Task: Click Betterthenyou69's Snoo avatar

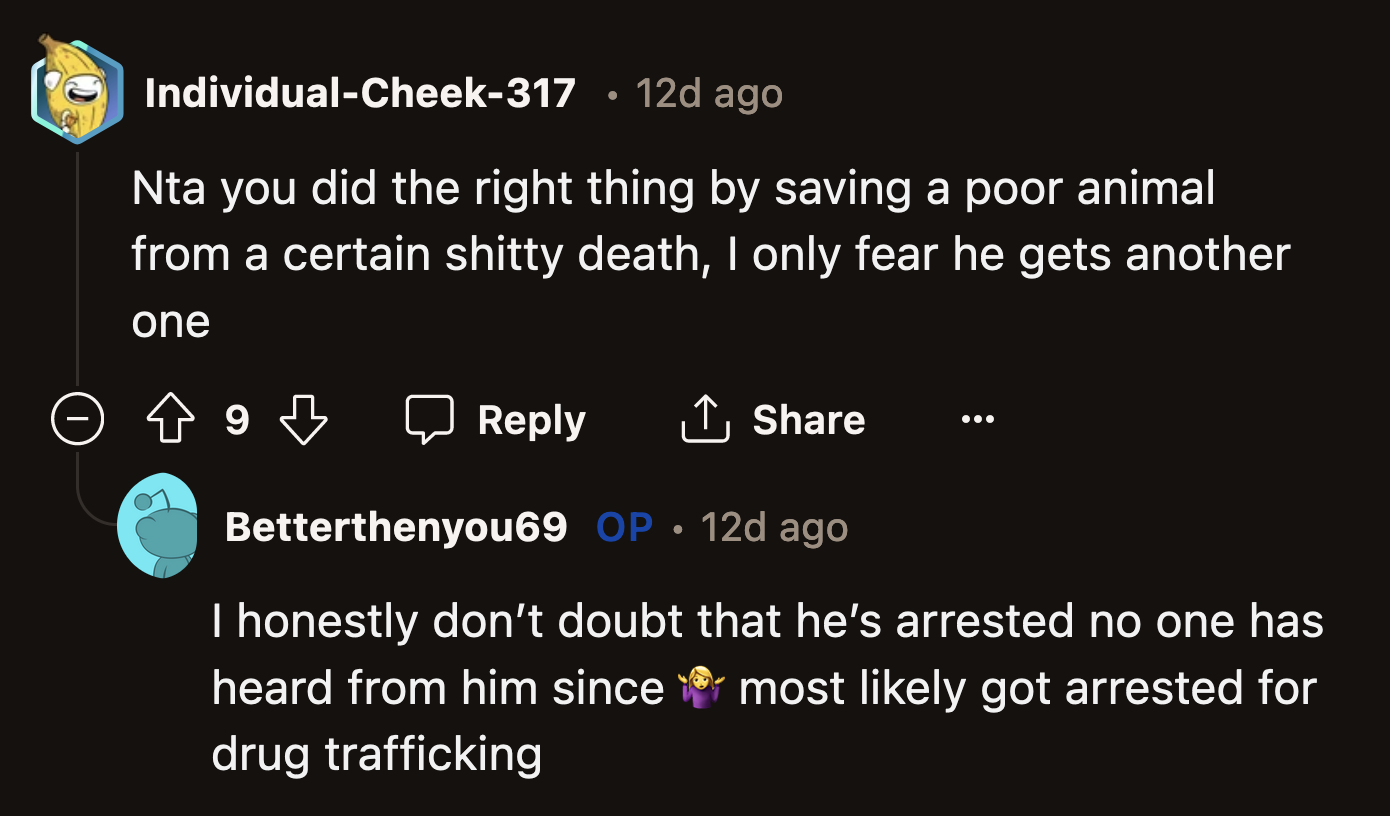Action: point(160,526)
